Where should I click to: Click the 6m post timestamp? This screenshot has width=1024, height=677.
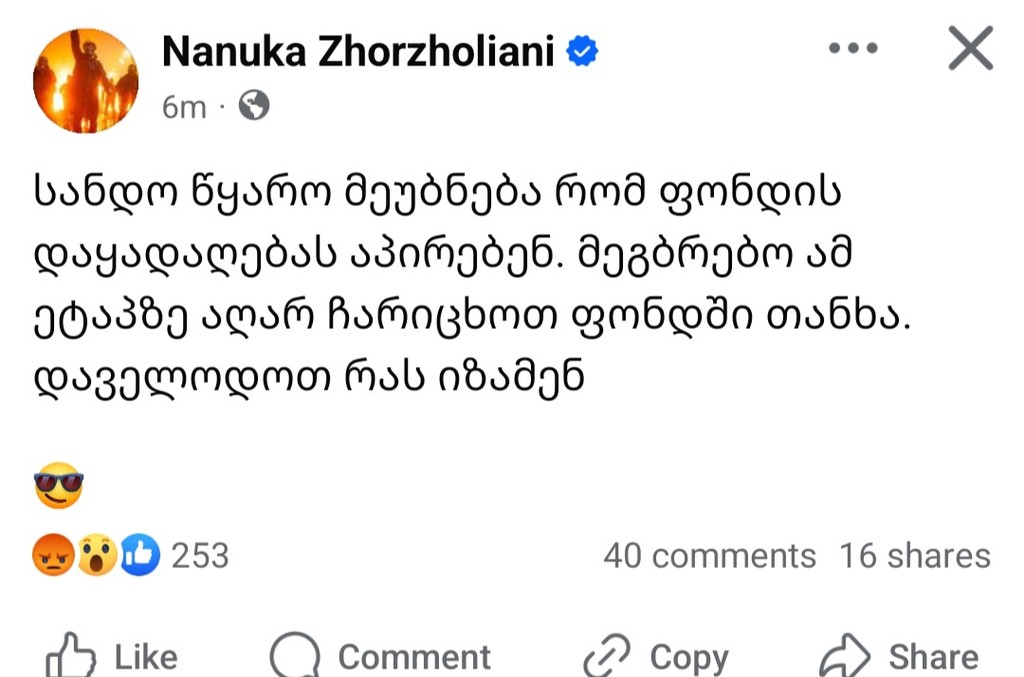(x=183, y=105)
